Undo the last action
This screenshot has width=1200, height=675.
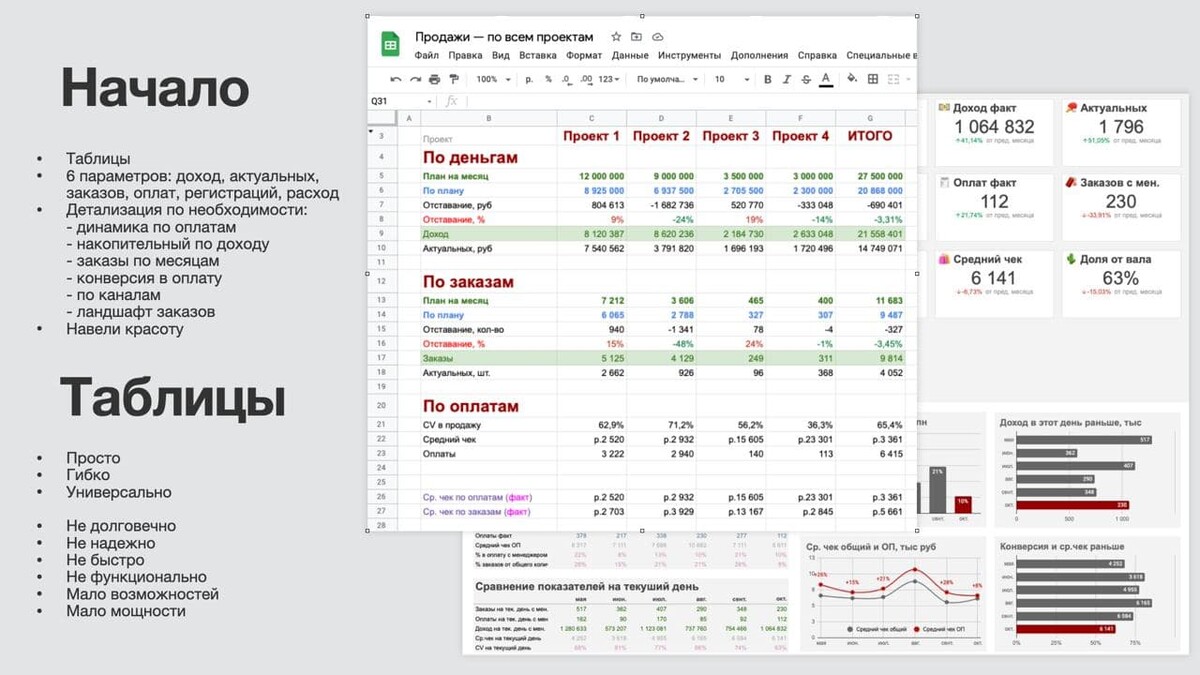tap(396, 79)
